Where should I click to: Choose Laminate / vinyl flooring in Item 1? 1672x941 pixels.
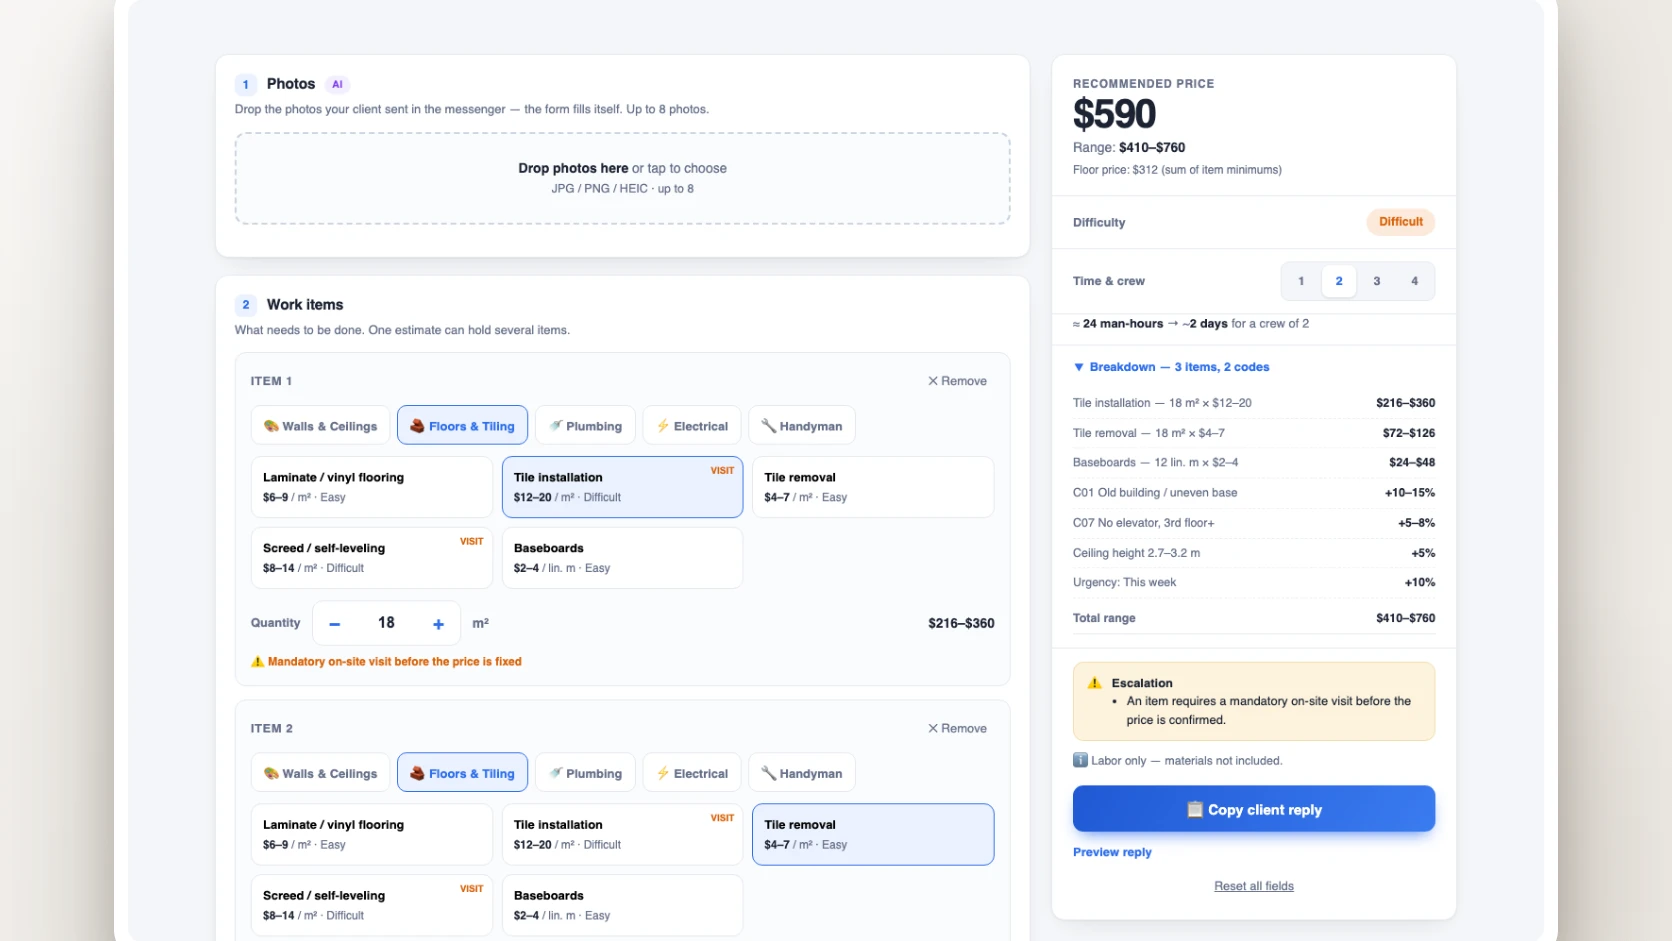pyautogui.click(x=371, y=487)
